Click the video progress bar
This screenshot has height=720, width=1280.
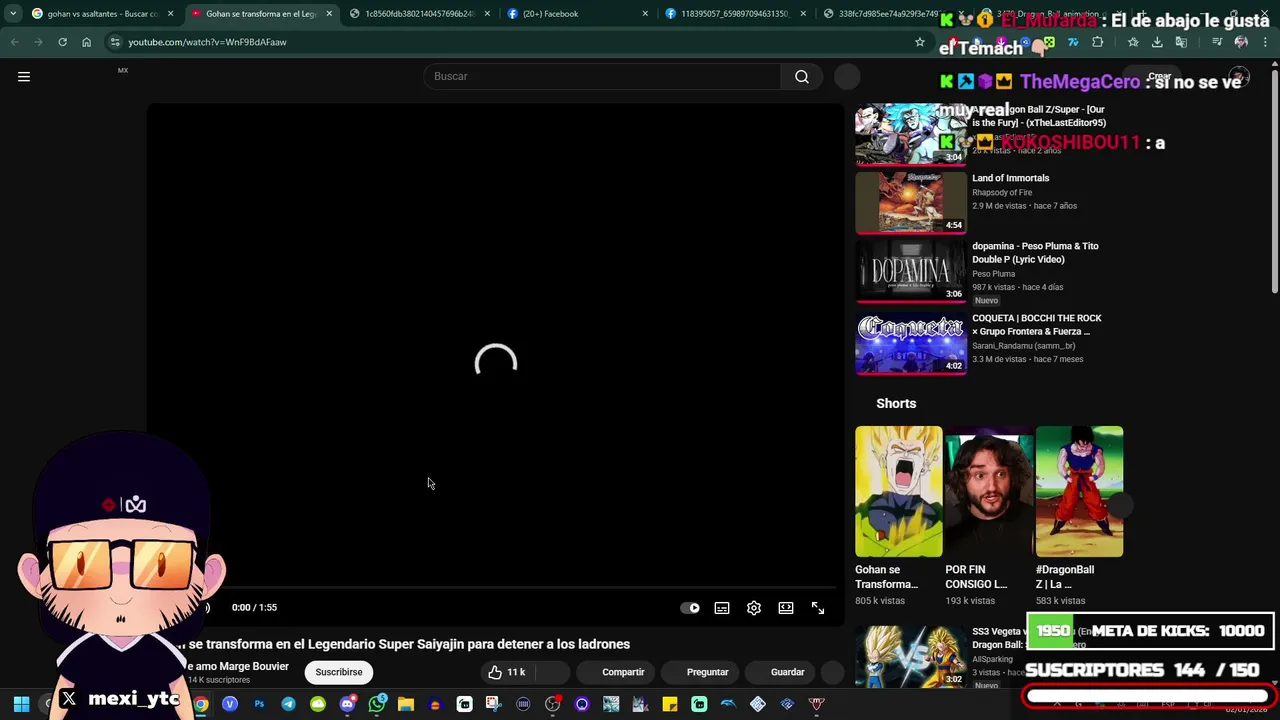pos(495,588)
